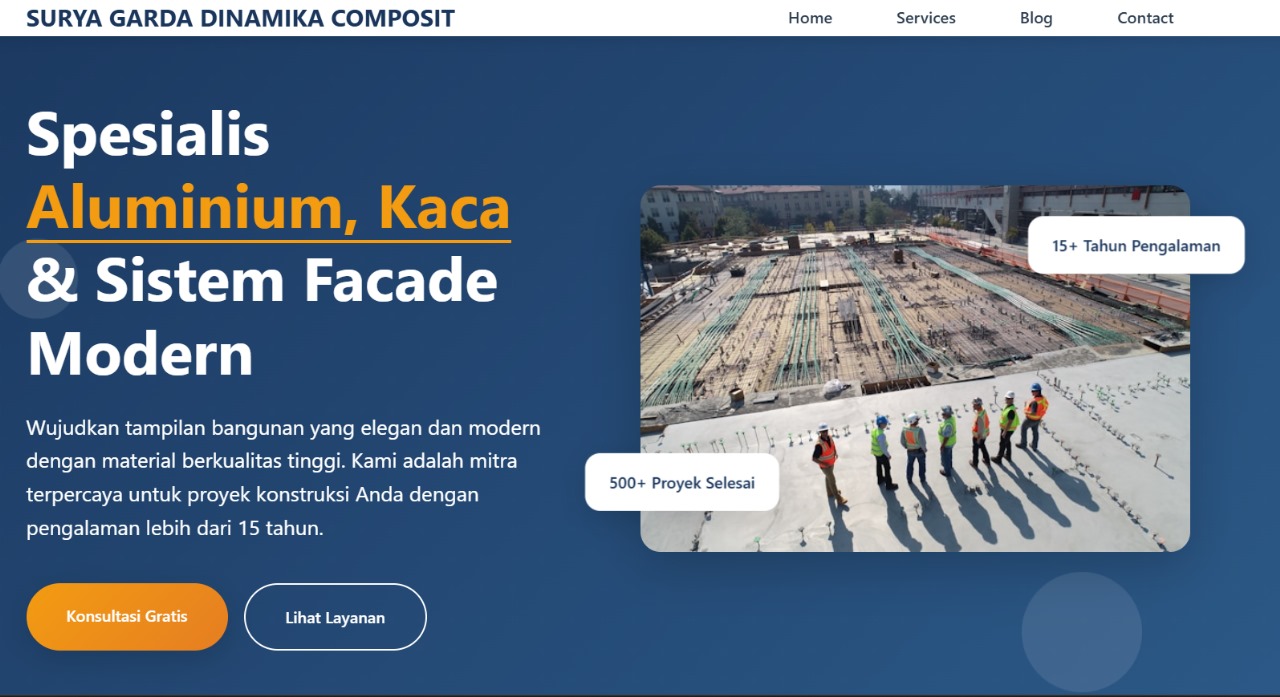Click the outlined Lihat Layanan button
Screen dimensions: 1280x697
(x=335, y=617)
